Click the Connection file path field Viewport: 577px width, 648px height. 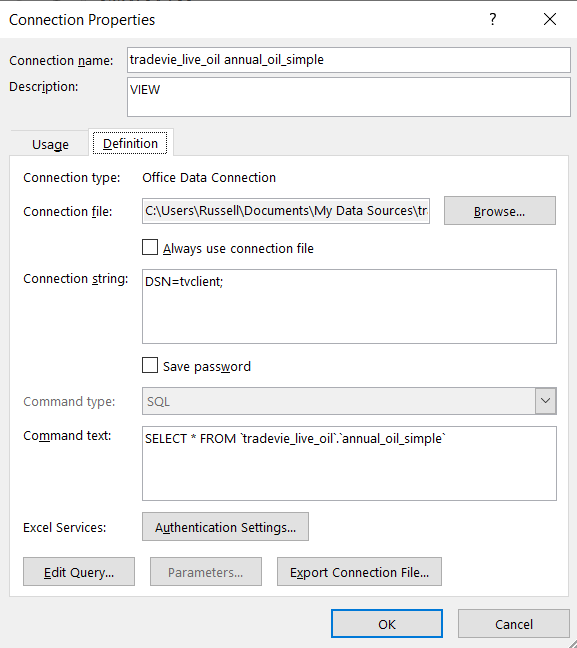point(286,211)
